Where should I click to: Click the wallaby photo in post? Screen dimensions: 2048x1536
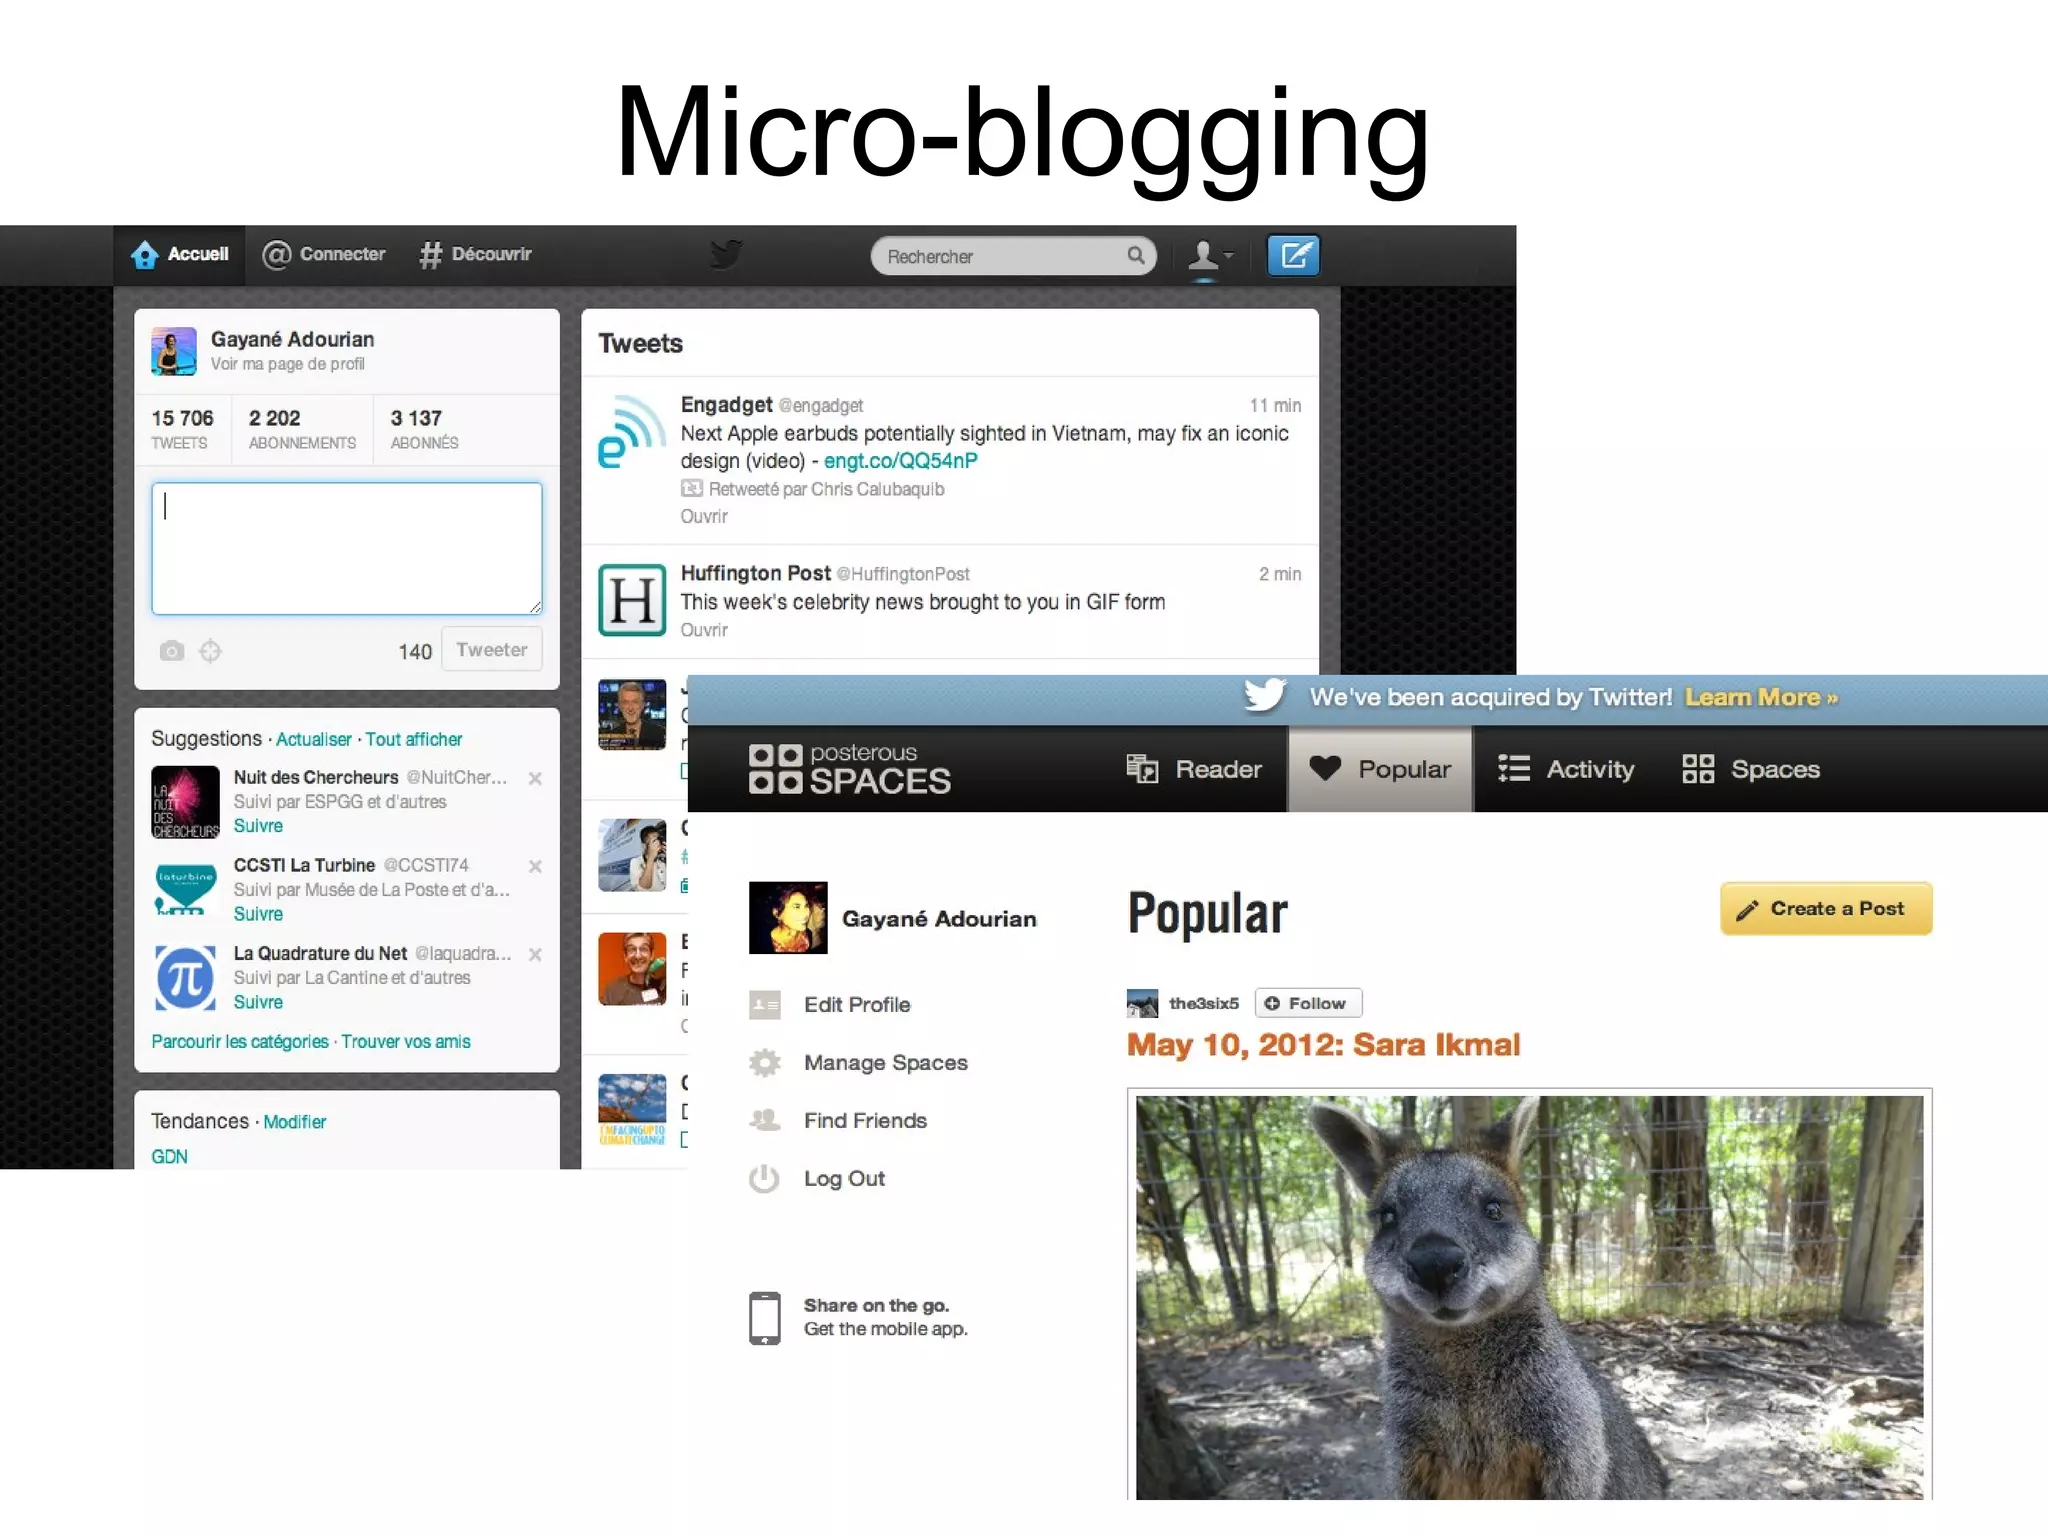tap(1529, 1297)
